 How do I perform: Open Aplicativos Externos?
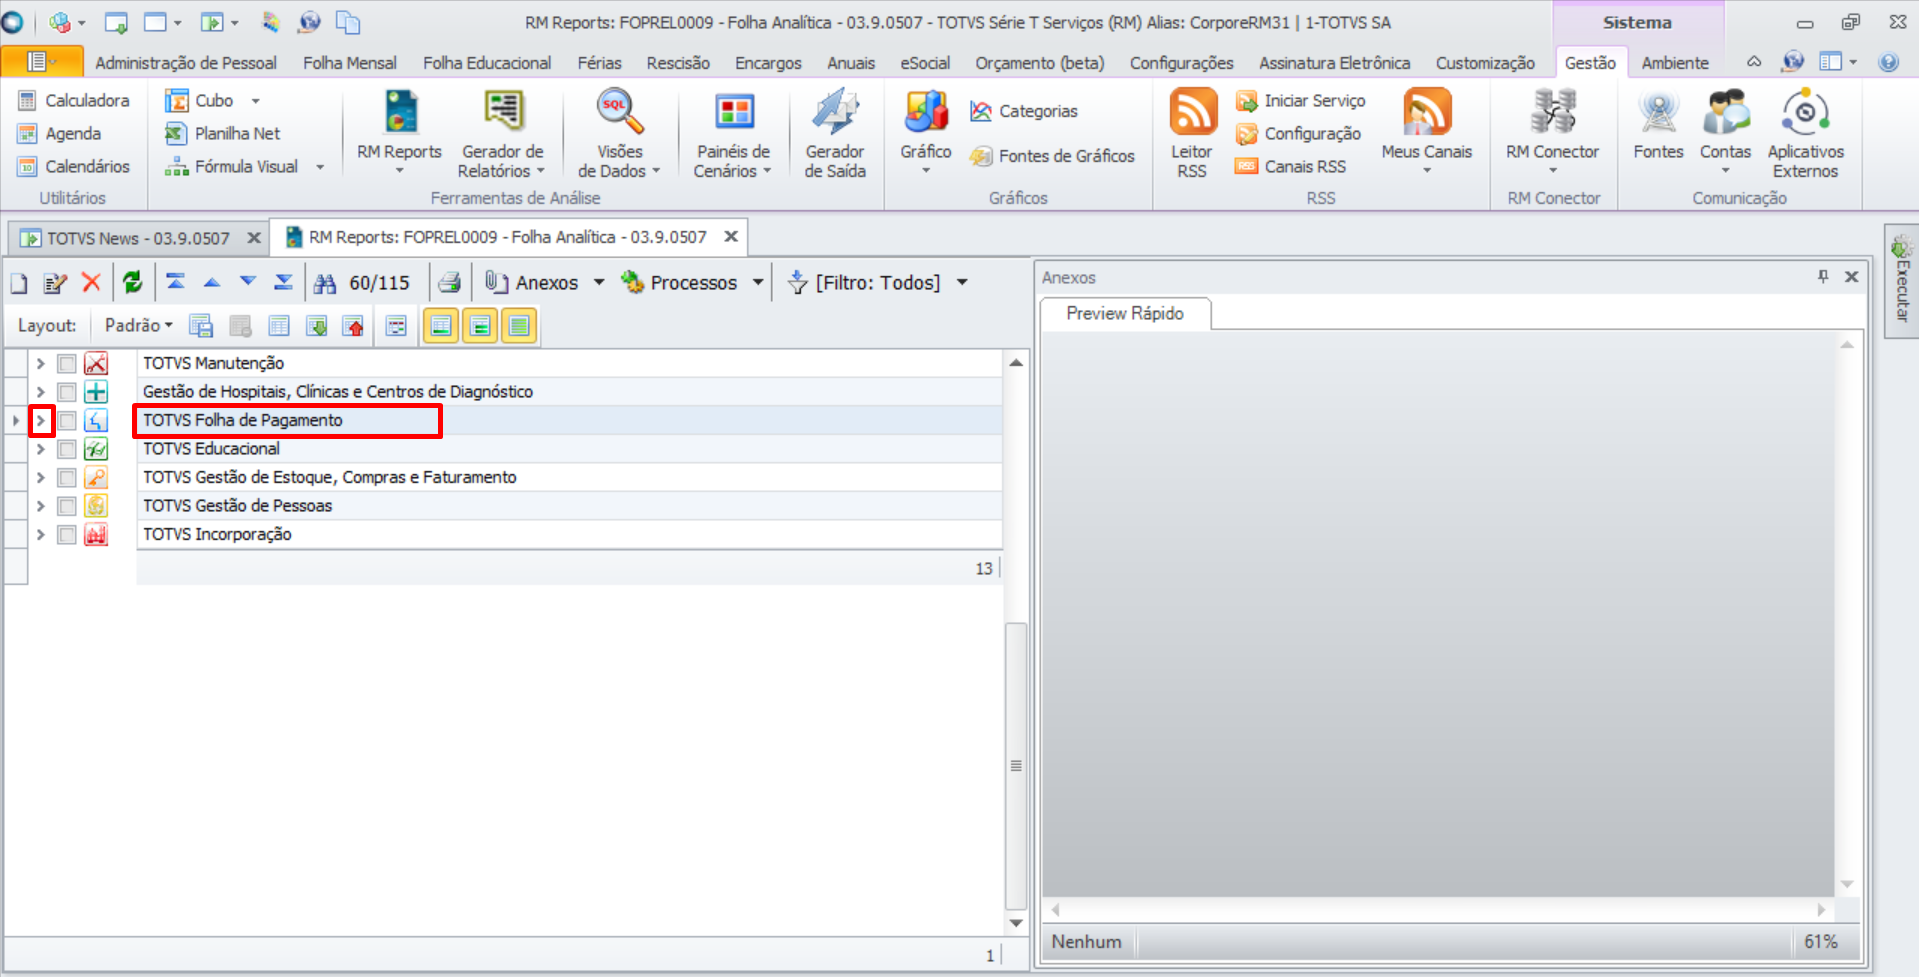(1805, 133)
